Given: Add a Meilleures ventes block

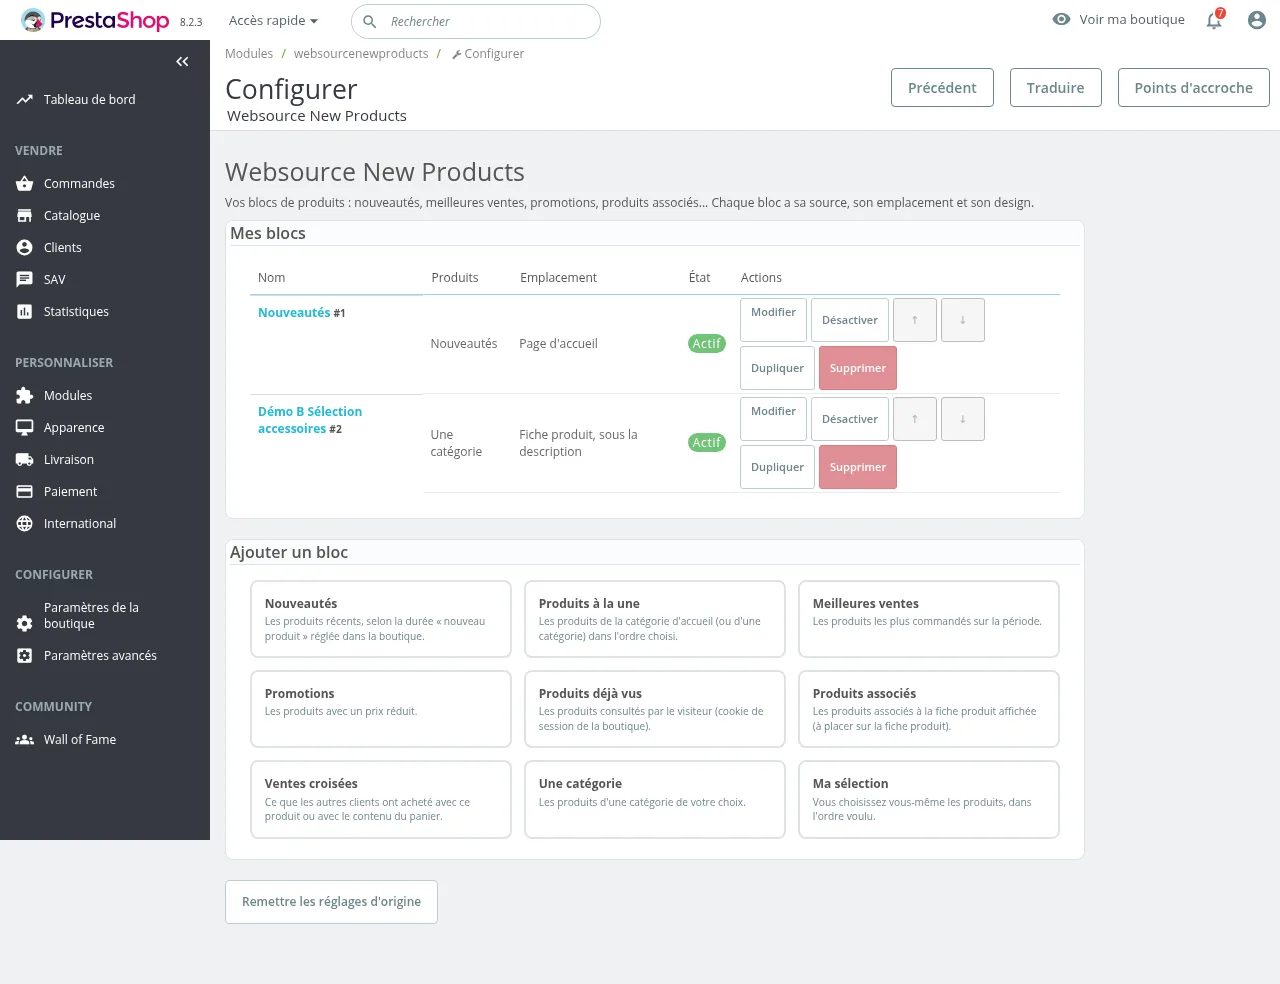Looking at the screenshot, I should coord(929,619).
